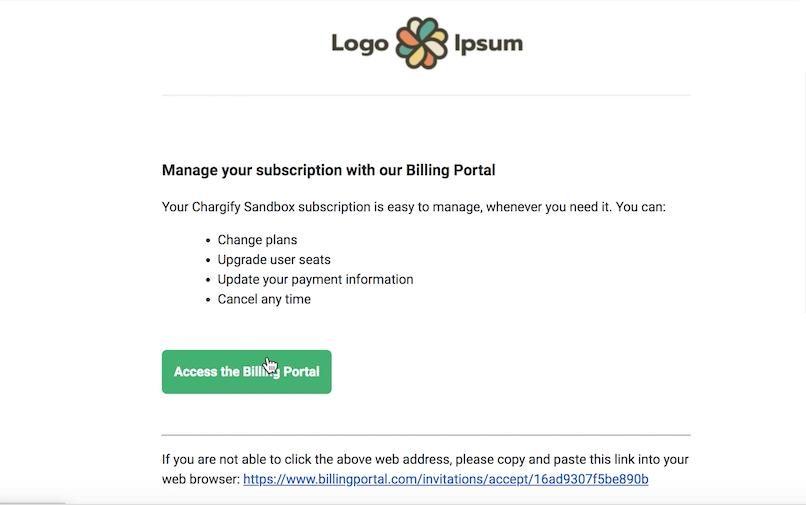Click the bullet before "Upgrade user seats"

click(208, 260)
